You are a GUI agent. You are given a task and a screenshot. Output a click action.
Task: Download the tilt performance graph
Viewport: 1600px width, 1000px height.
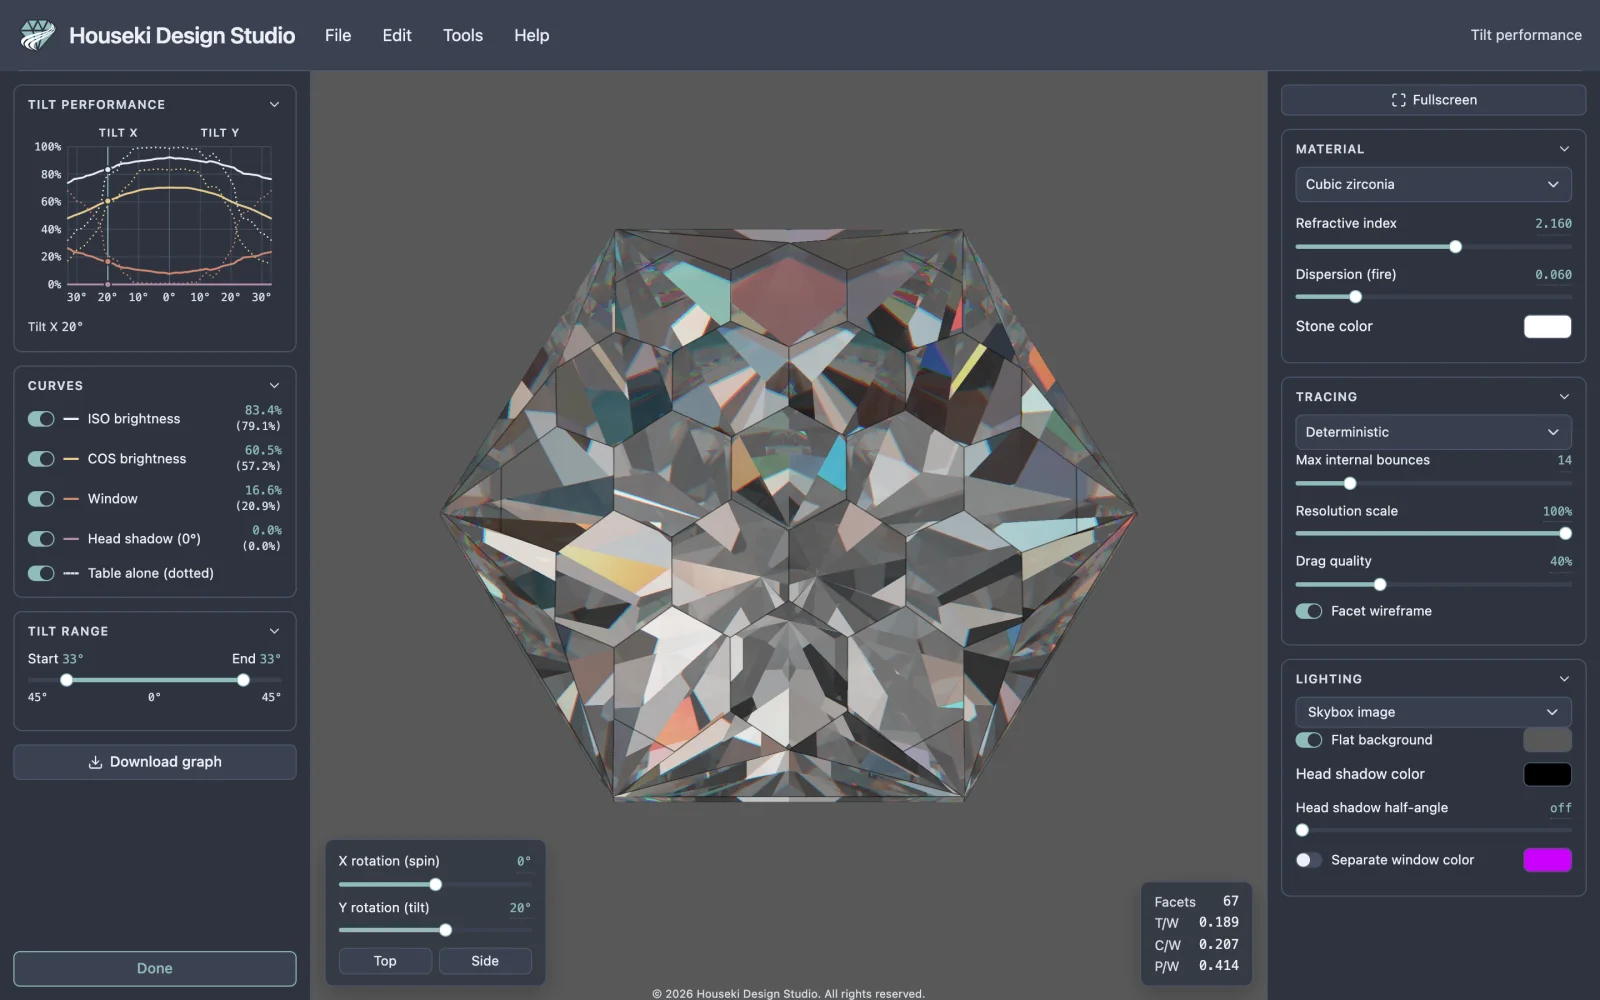pyautogui.click(x=155, y=762)
